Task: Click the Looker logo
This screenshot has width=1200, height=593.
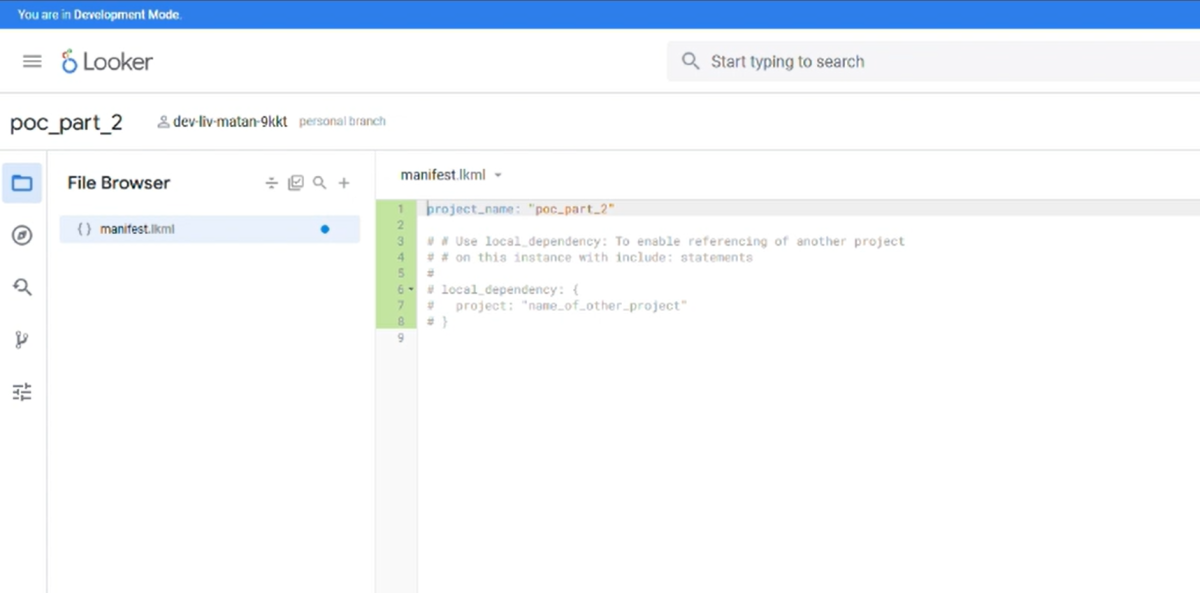Action: click(x=106, y=61)
